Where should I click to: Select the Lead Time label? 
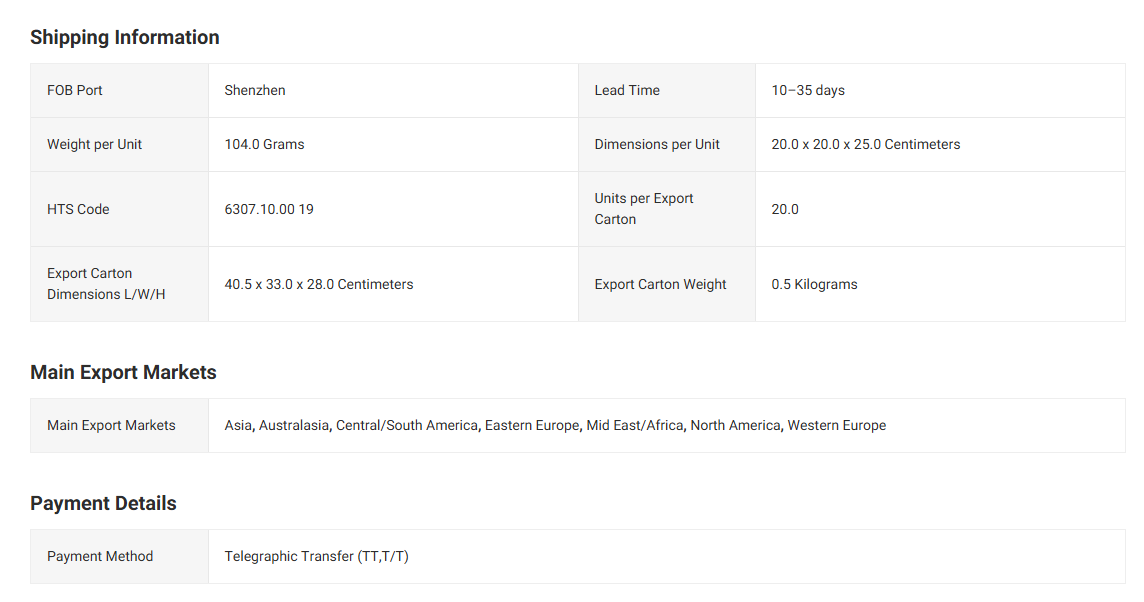click(627, 90)
